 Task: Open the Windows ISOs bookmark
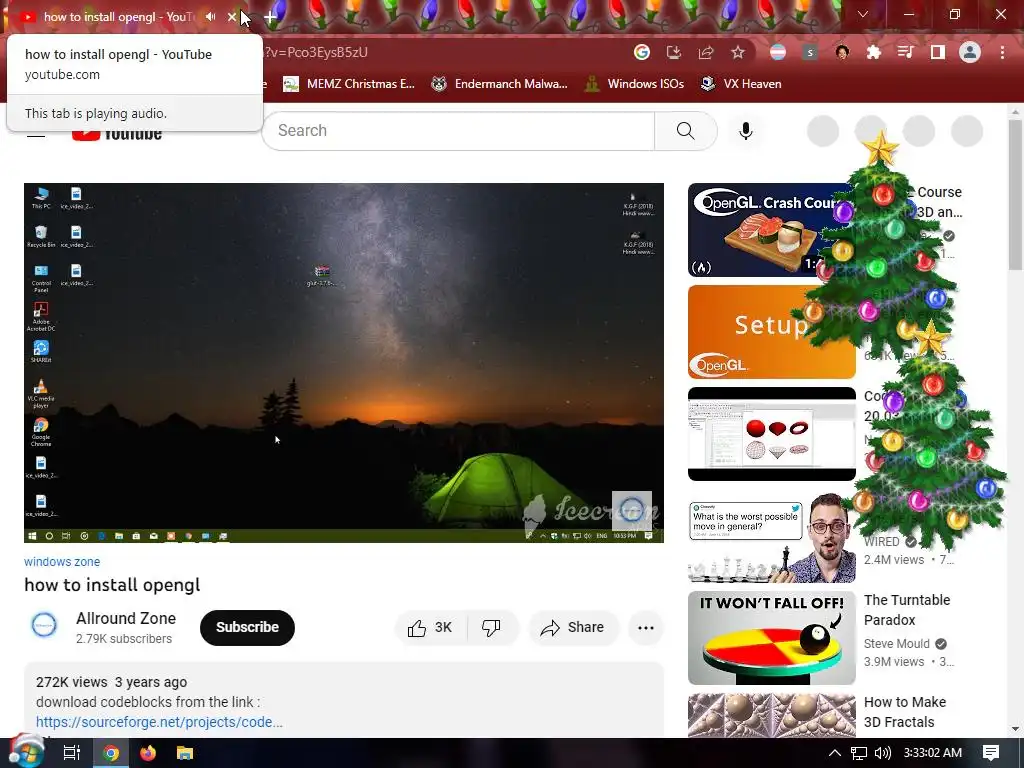coord(634,84)
